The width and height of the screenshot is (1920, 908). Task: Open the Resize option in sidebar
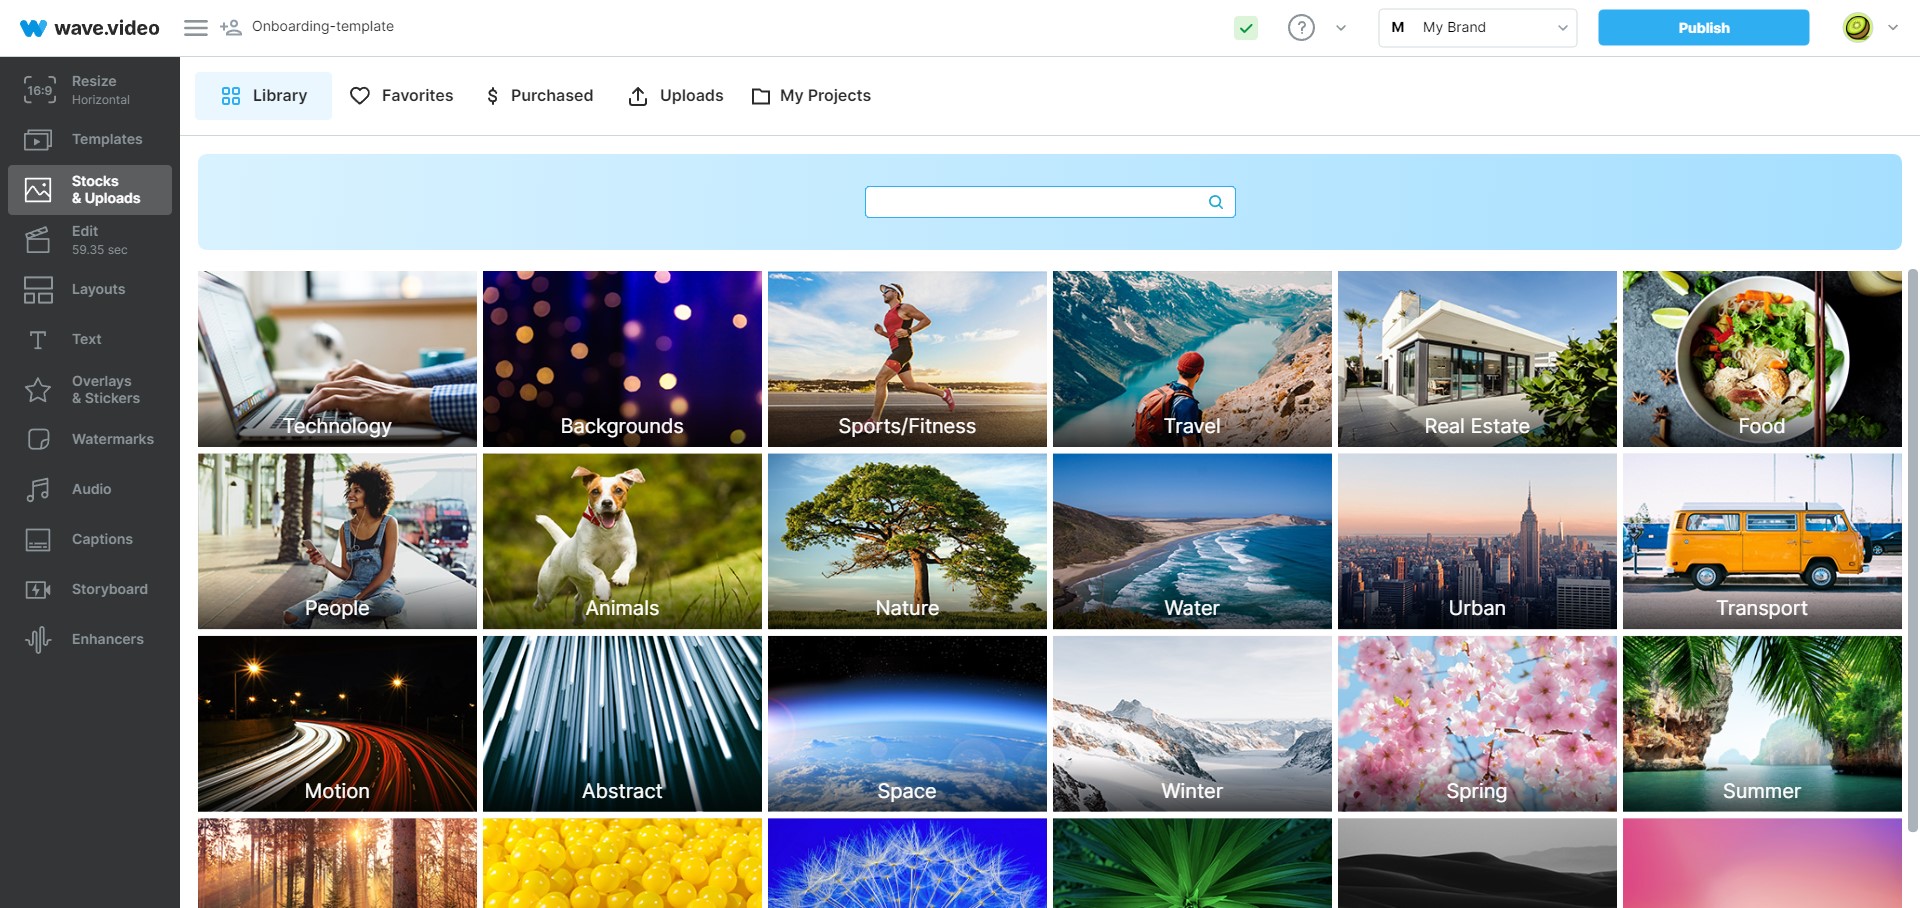point(90,90)
